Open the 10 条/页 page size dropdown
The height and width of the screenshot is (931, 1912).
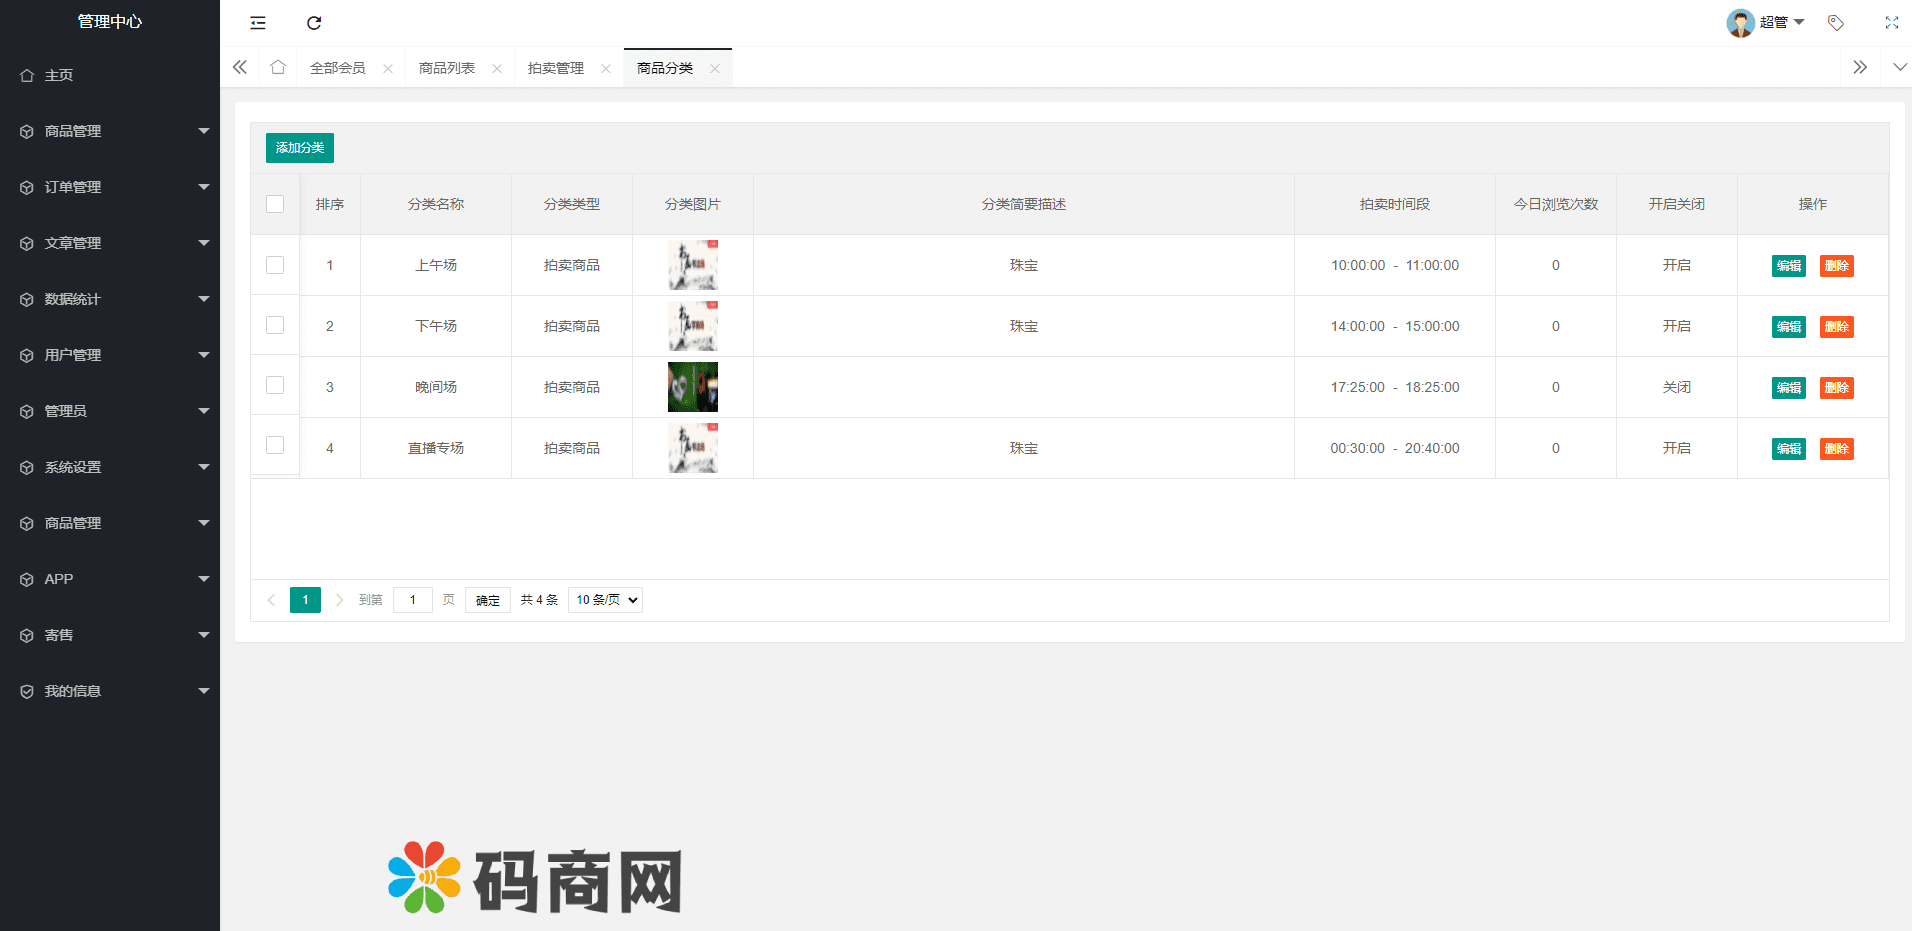[x=605, y=600]
